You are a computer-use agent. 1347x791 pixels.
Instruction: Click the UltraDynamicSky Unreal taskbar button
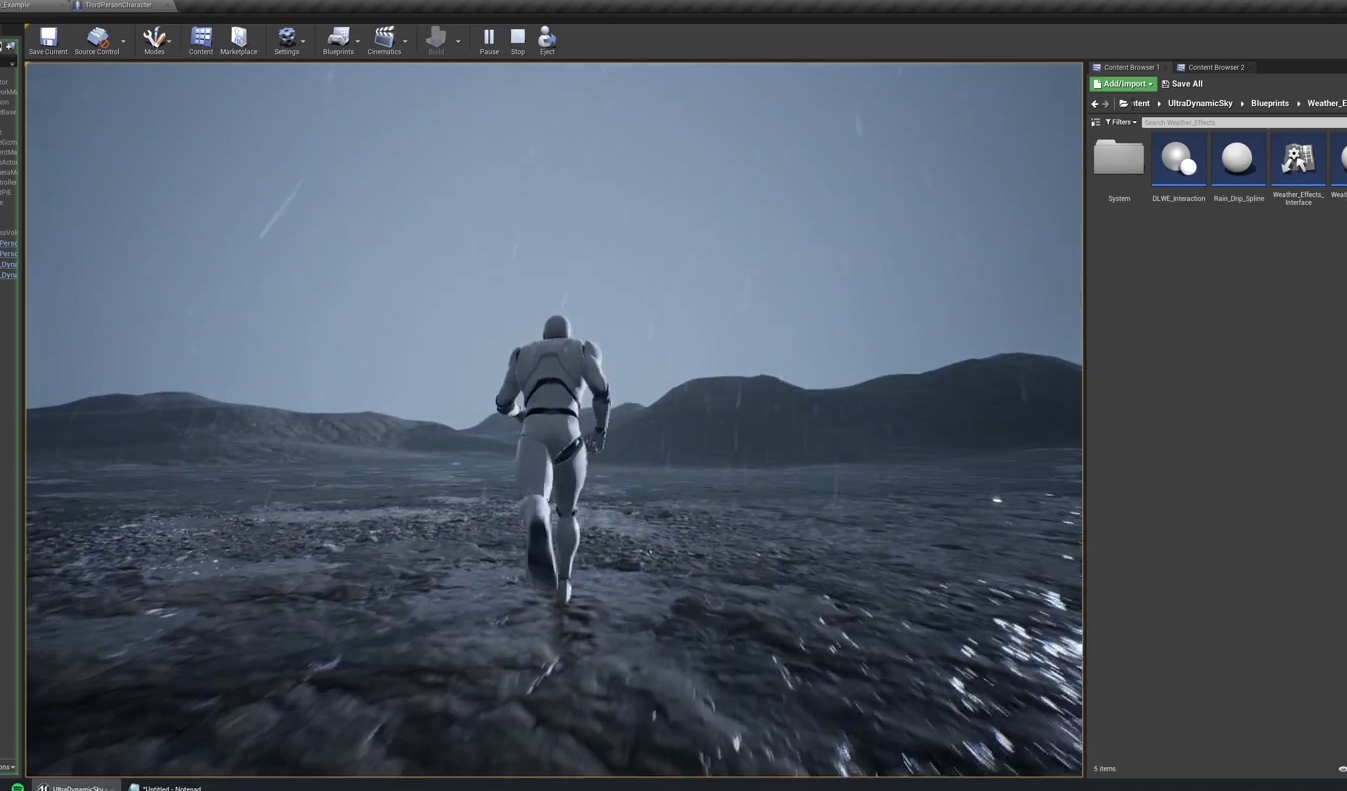(x=75, y=787)
